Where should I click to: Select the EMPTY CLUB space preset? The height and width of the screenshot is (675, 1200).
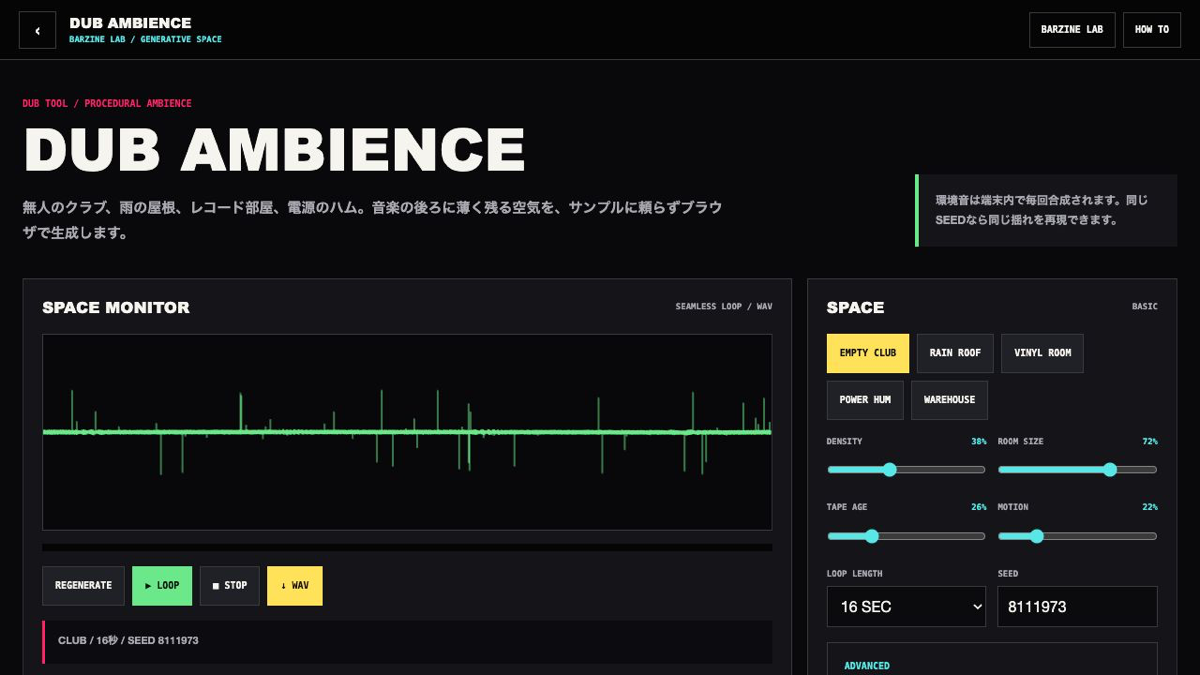[x=868, y=353]
